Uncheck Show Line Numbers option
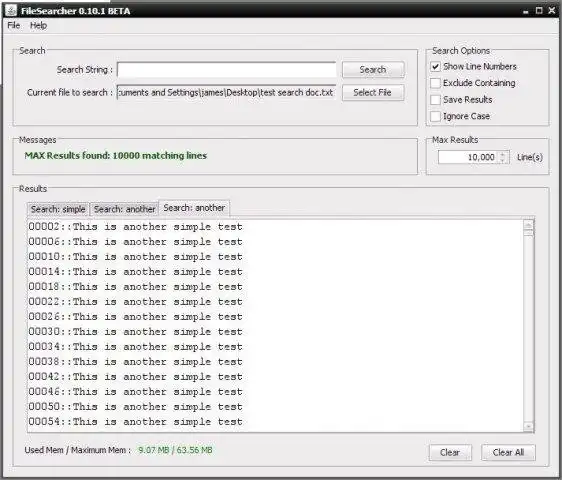 (x=435, y=67)
